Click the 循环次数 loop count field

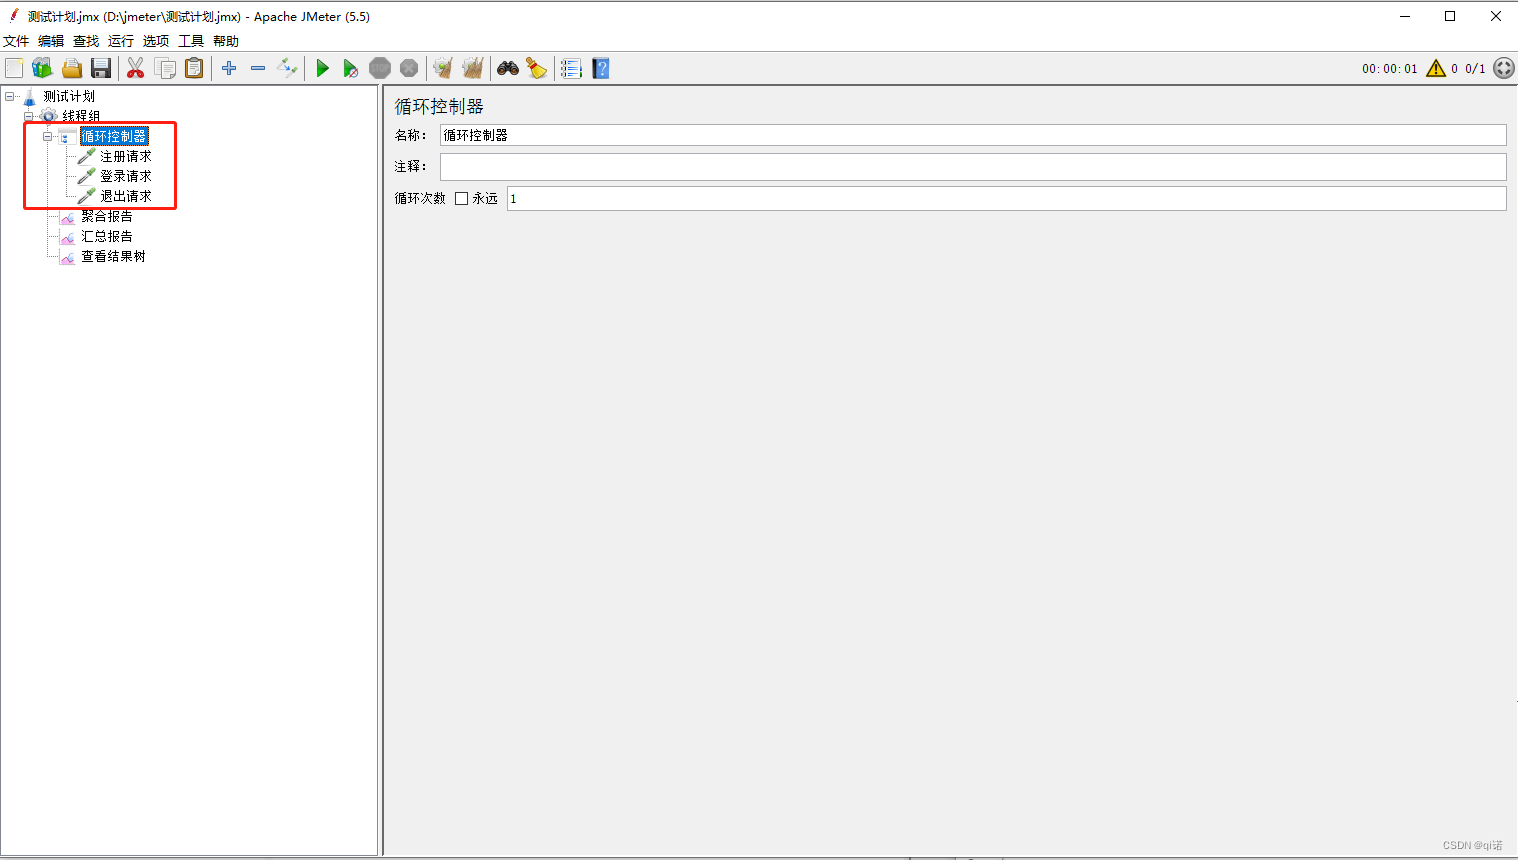point(1006,198)
